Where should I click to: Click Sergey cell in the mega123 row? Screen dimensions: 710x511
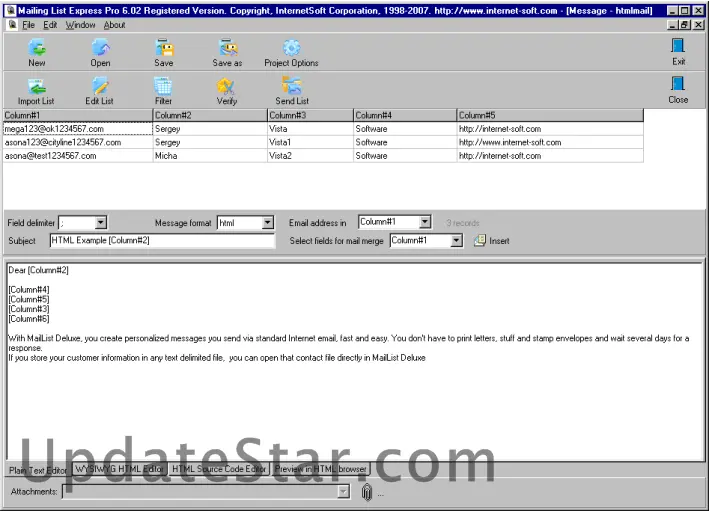(x=210, y=129)
